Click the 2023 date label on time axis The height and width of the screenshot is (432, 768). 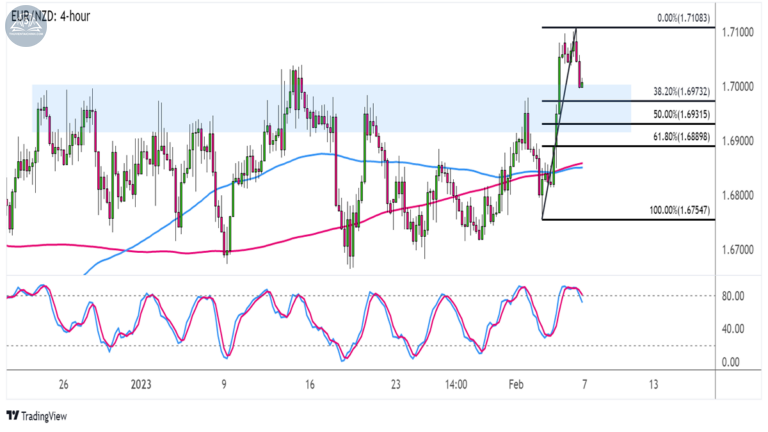pos(141,384)
